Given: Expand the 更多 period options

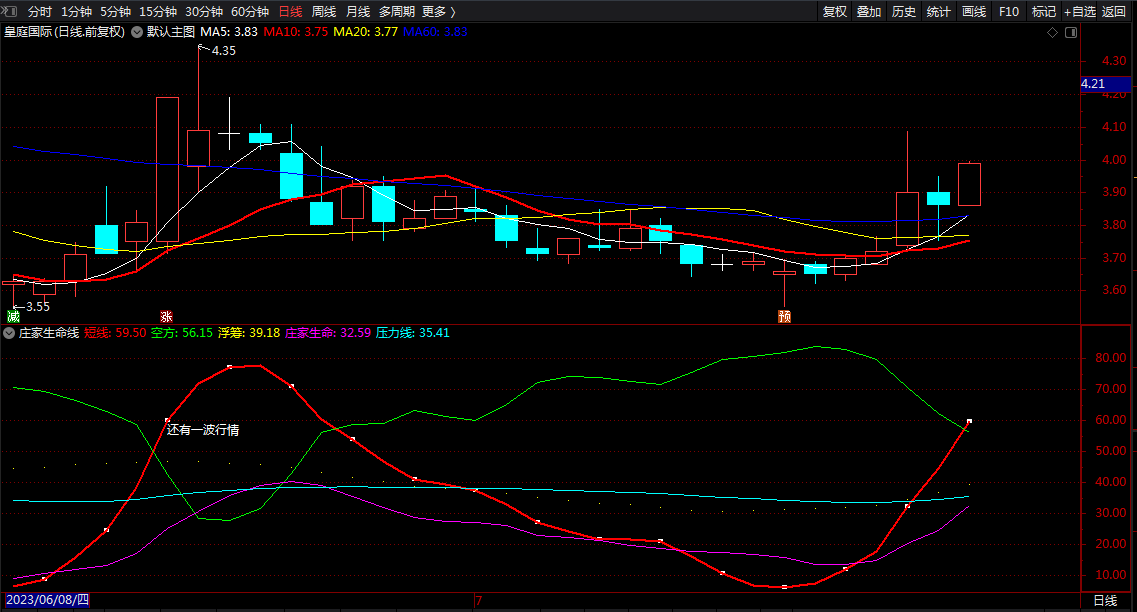Looking at the screenshot, I should tap(438, 12).
